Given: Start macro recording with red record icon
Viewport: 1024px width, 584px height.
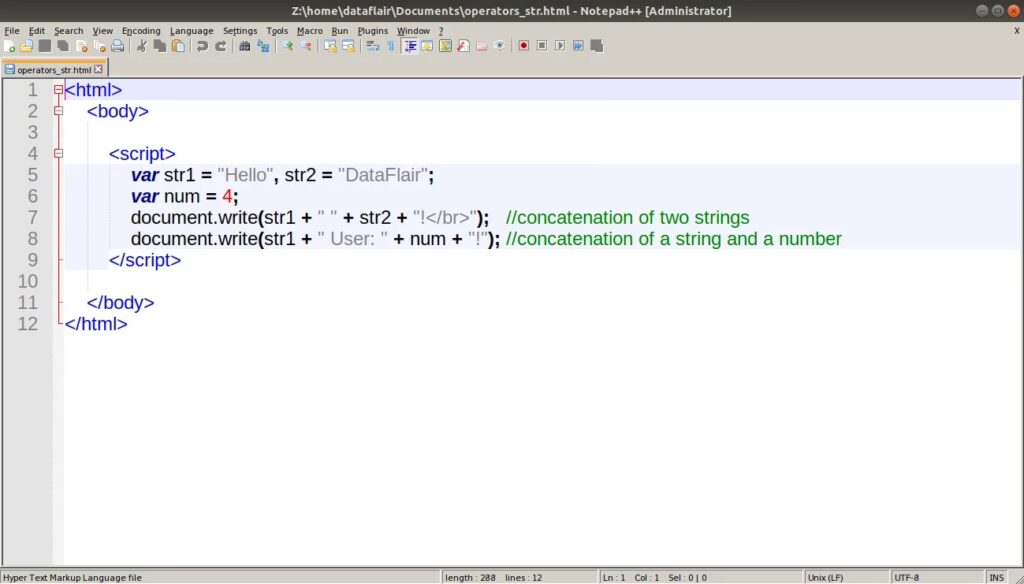Looking at the screenshot, I should [x=523, y=46].
